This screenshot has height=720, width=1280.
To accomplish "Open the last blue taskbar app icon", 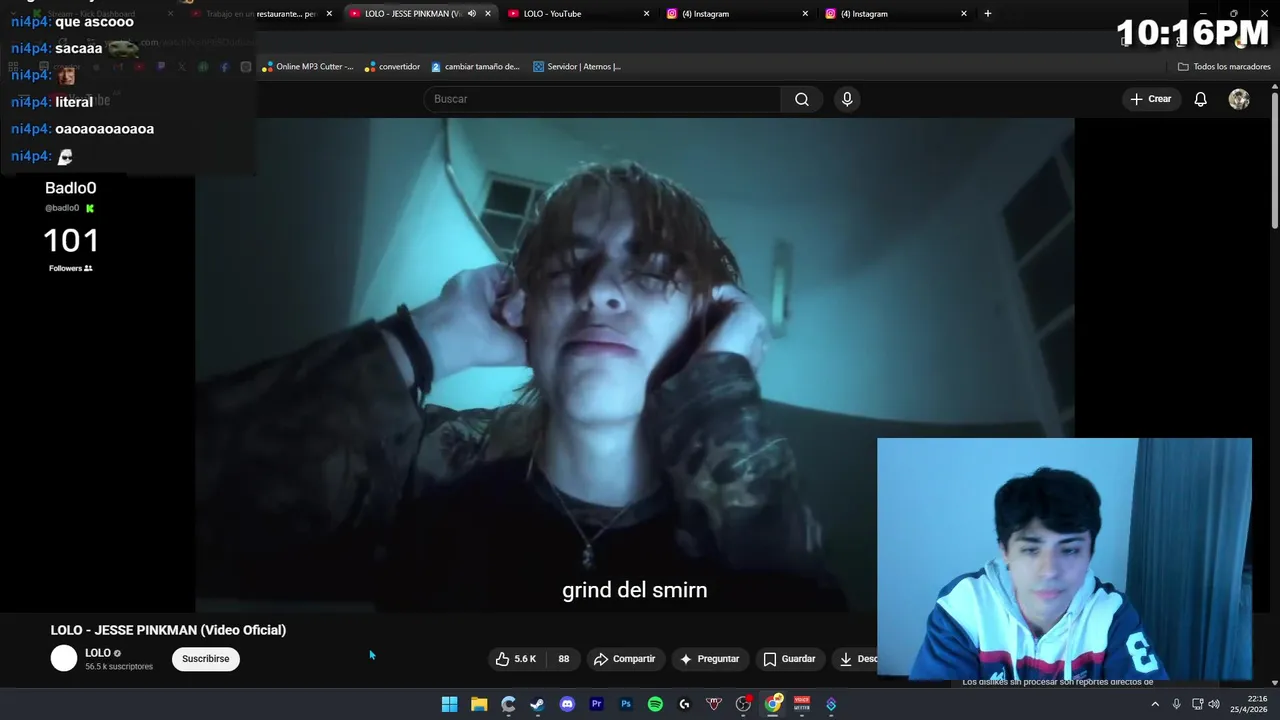I will 831,704.
